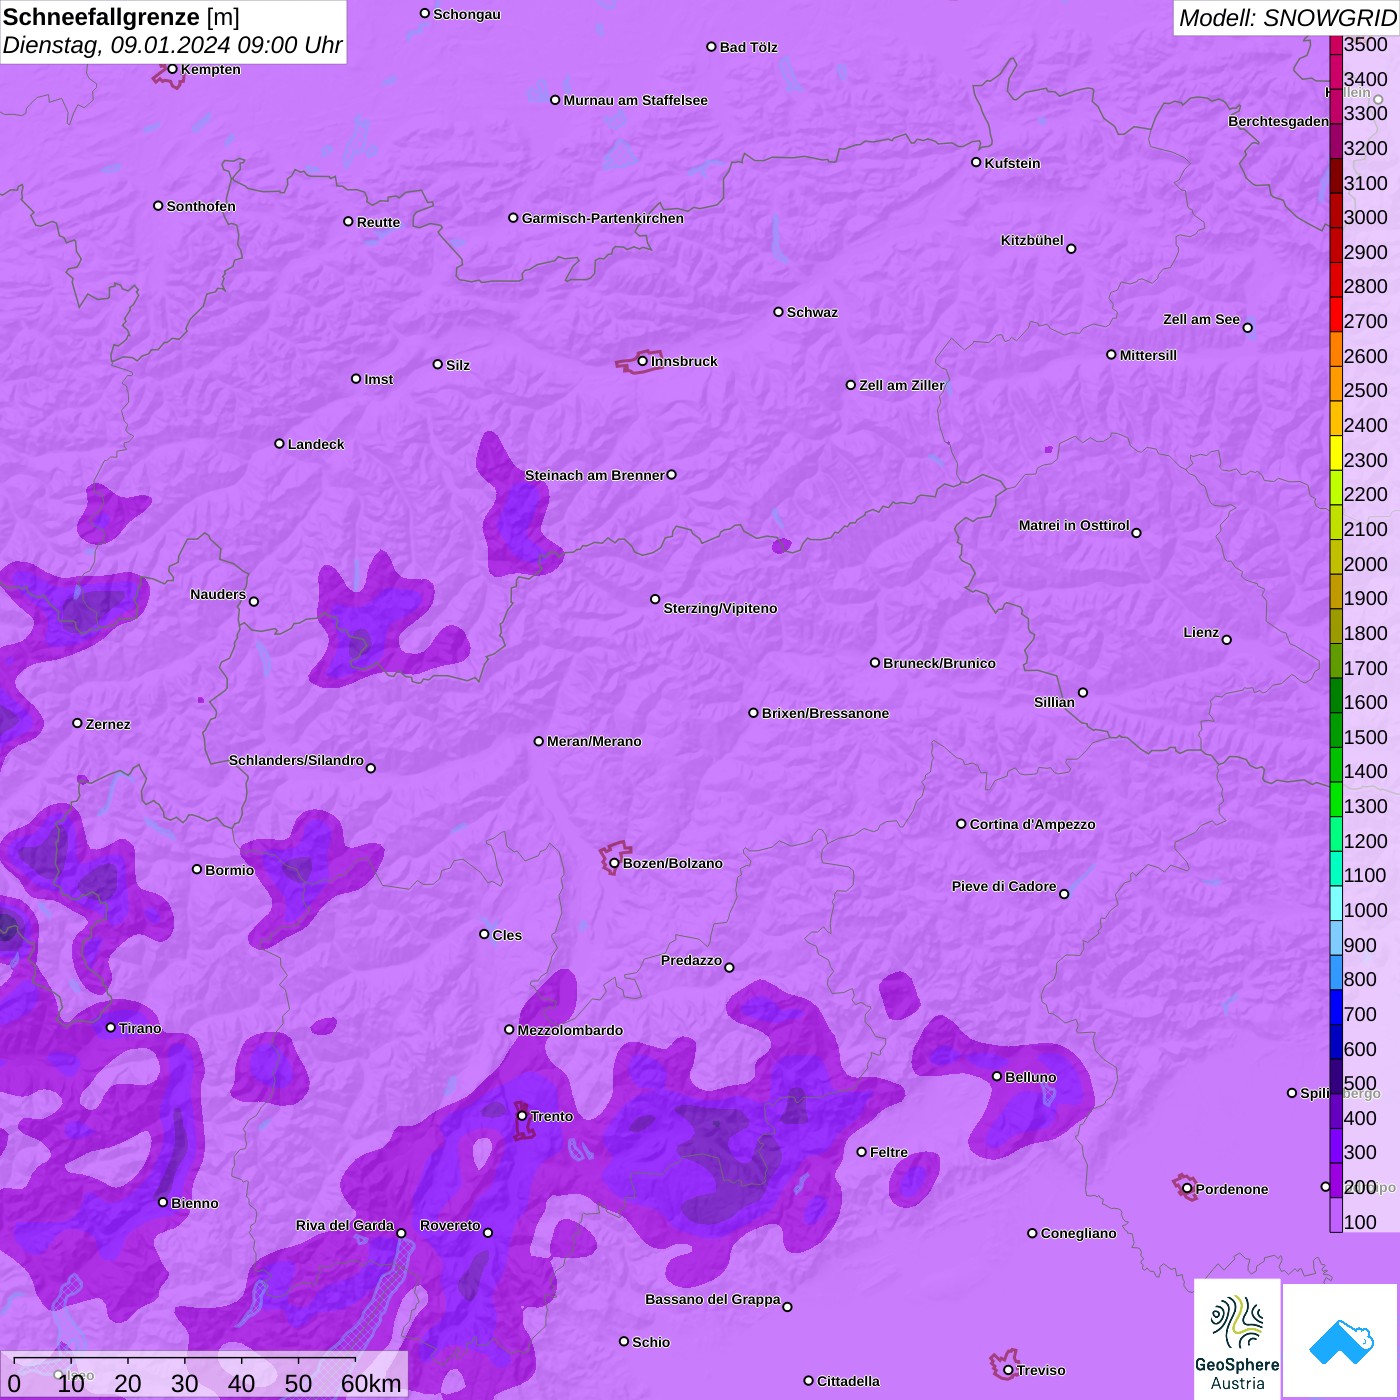Screen dimensions: 1400x1400
Task: Click the 3500 m legend color
Action: [x=1336, y=45]
